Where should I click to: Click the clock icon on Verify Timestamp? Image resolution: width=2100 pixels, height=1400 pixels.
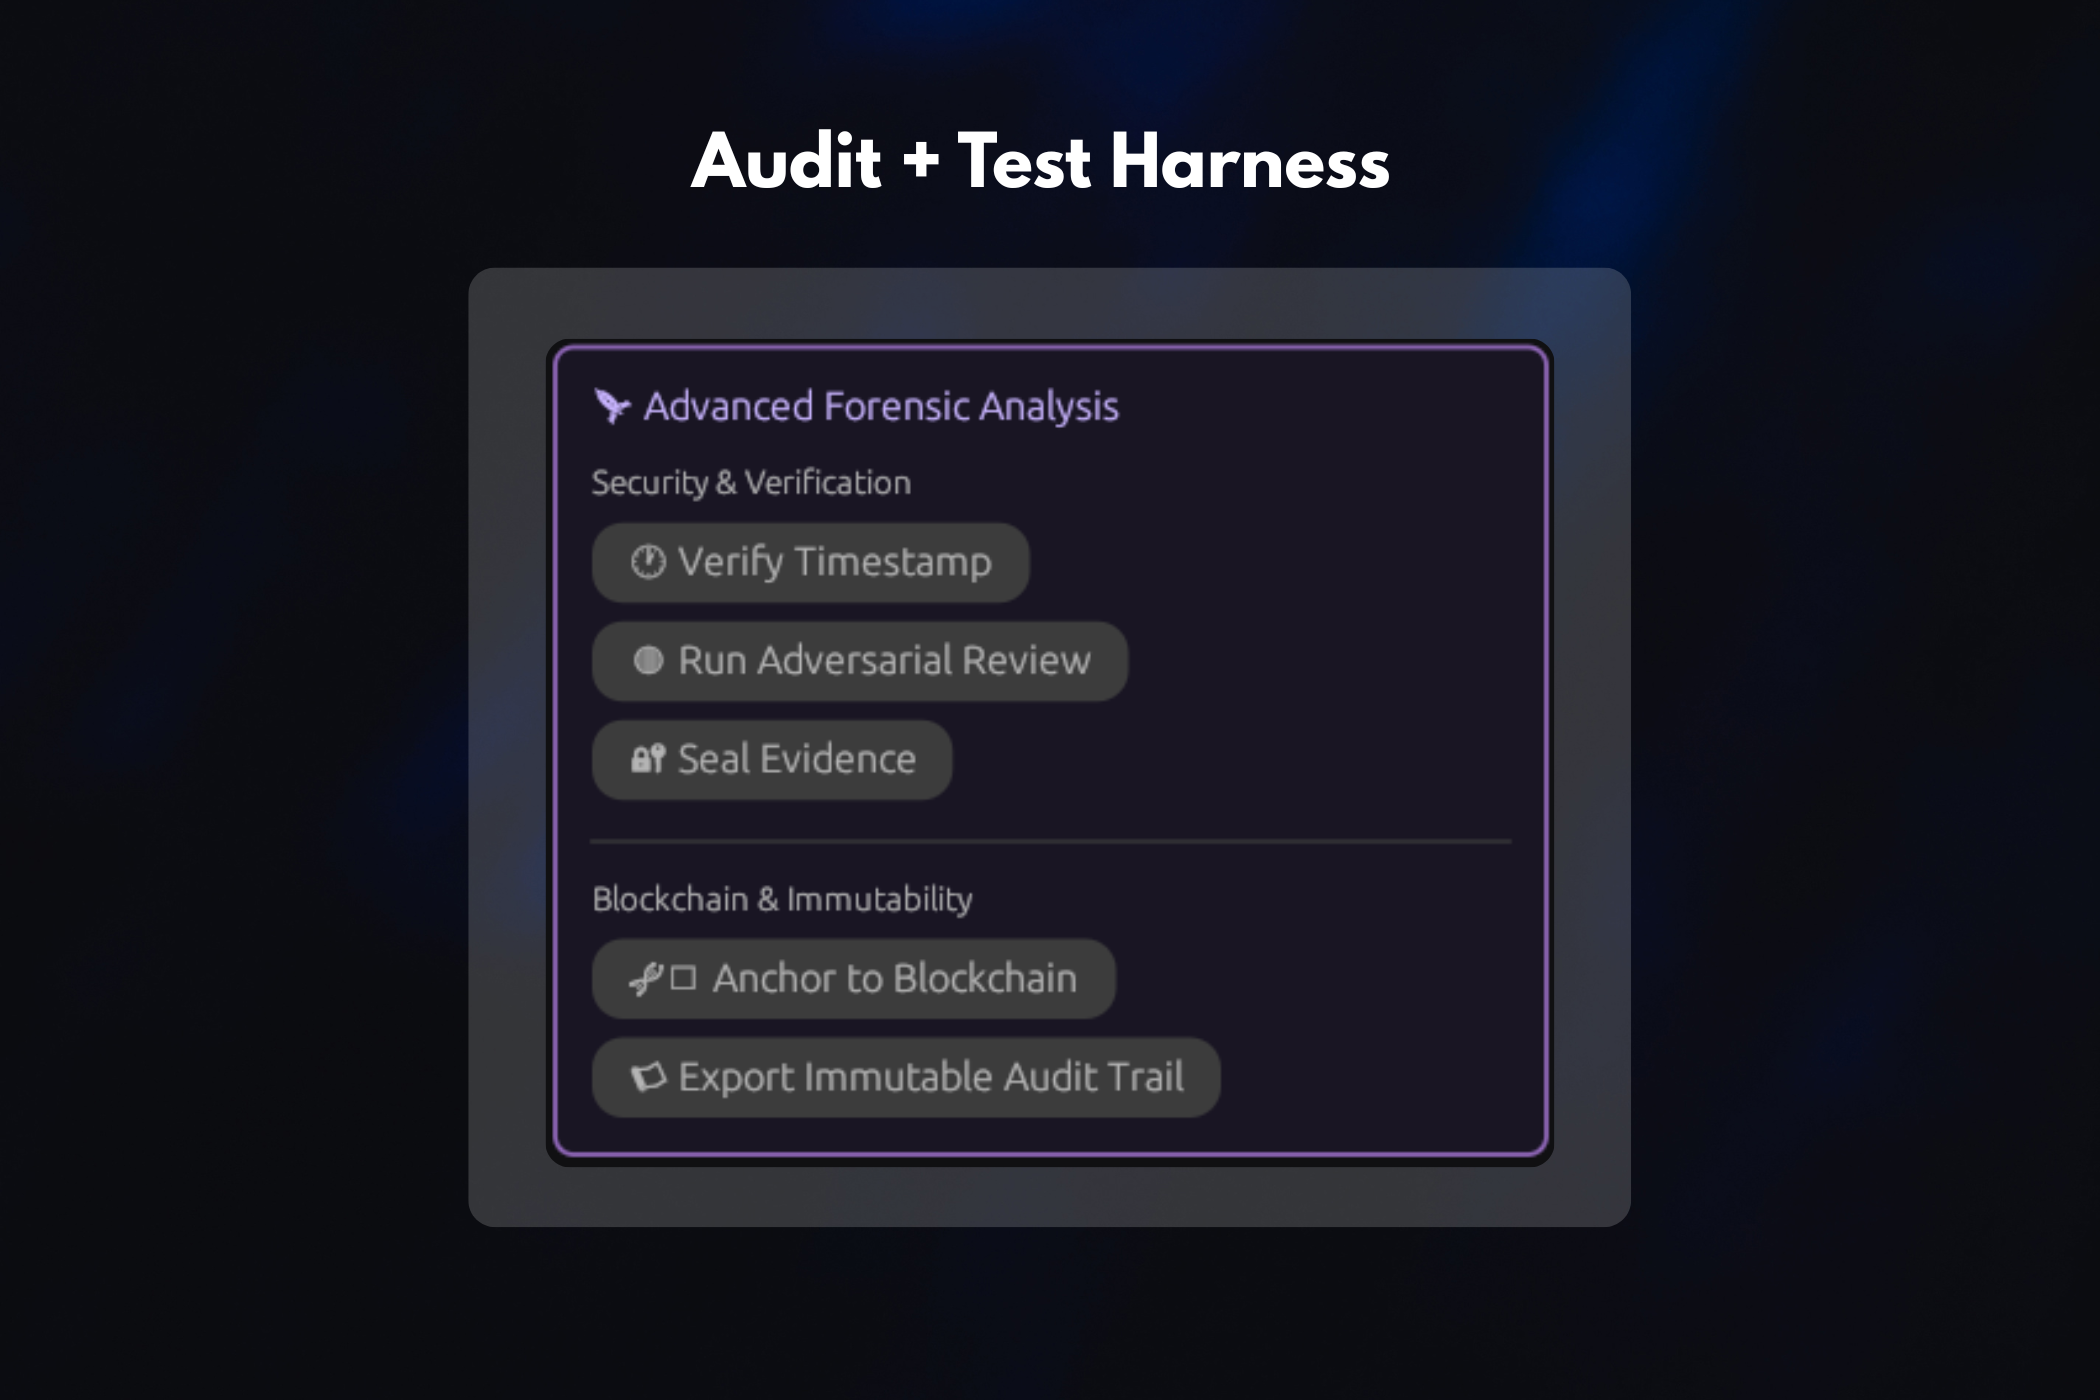click(648, 562)
